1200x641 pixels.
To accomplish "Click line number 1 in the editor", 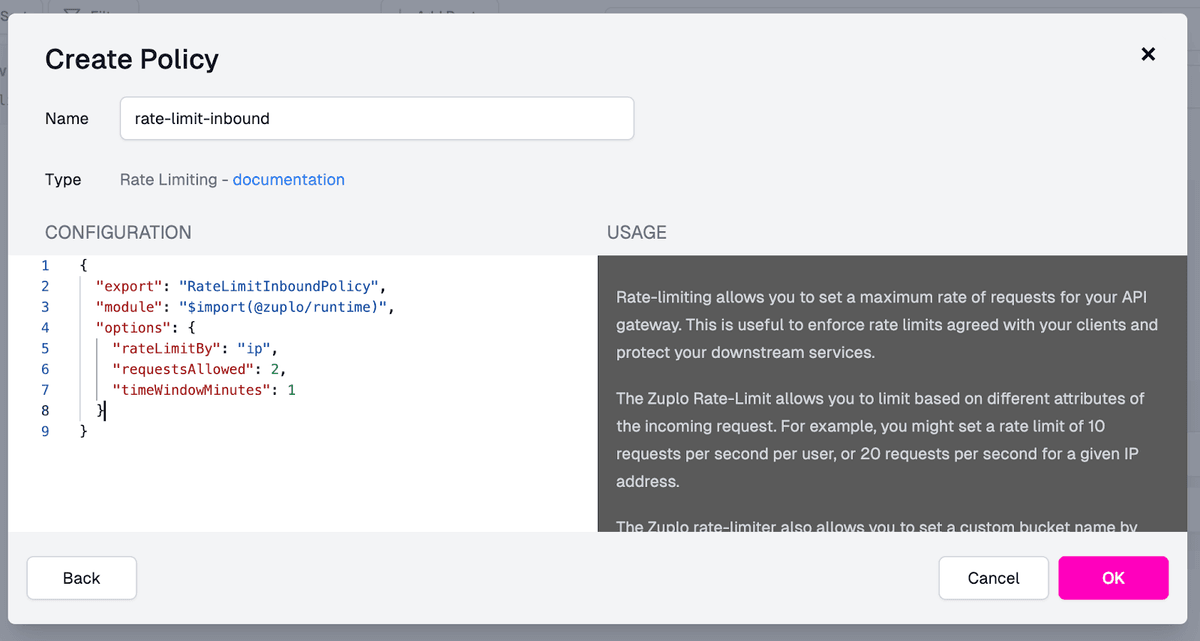I will click(44, 264).
